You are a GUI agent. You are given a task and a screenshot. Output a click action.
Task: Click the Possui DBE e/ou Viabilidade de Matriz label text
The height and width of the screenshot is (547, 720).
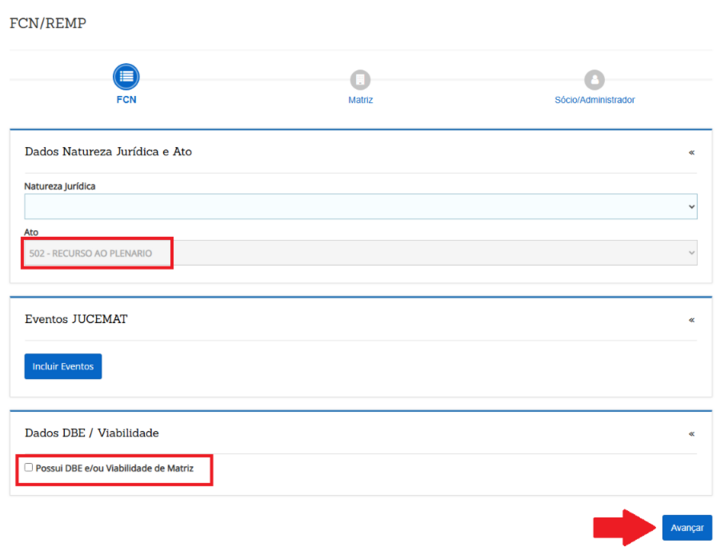click(115, 468)
